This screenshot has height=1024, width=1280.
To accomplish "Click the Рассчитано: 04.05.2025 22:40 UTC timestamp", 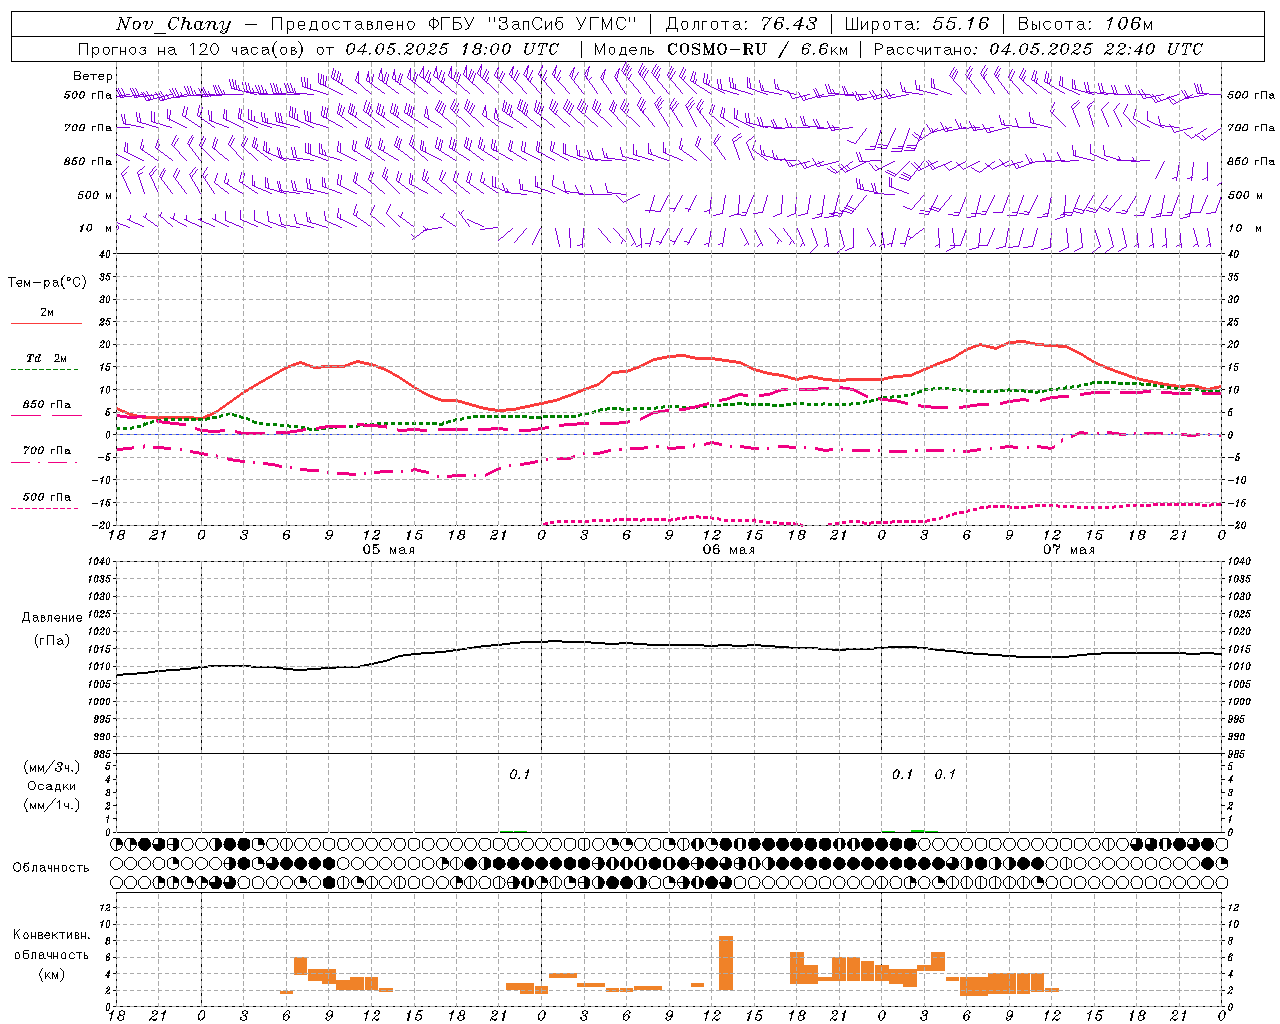I will tap(1038, 49).
